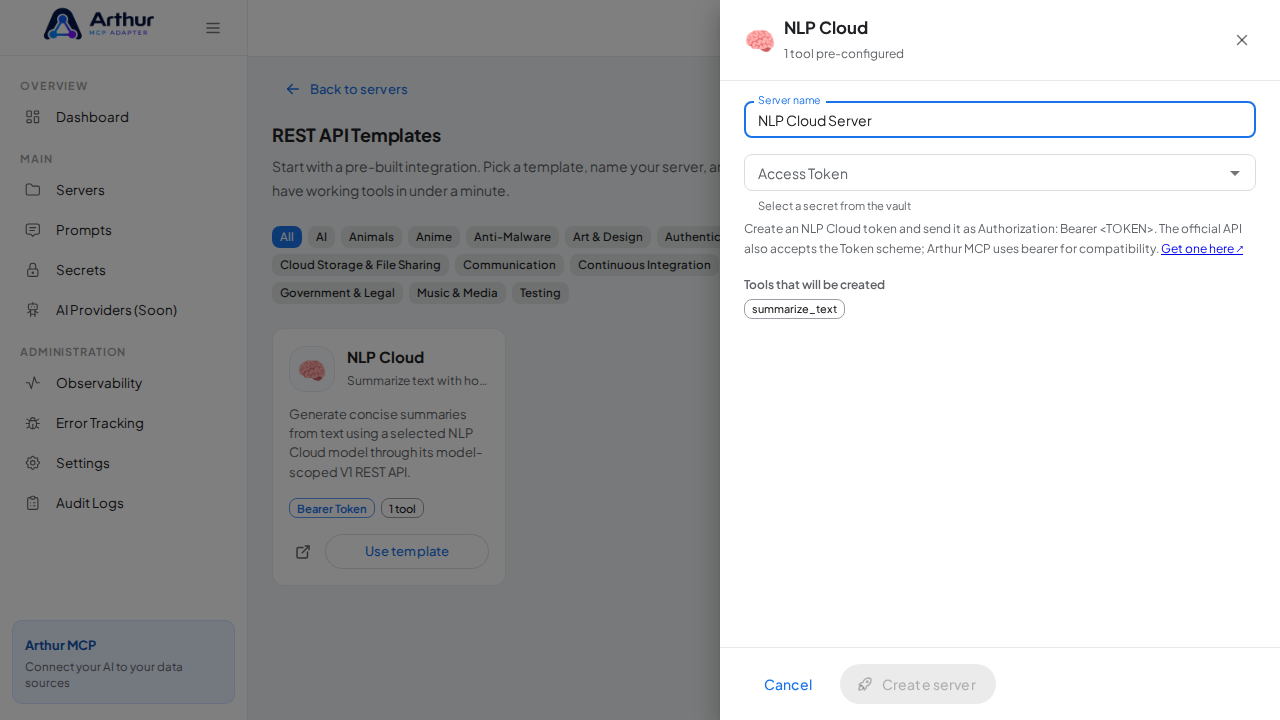Collapse sidebar using hamburger menu icon
The width and height of the screenshot is (1280, 720).
(x=213, y=28)
